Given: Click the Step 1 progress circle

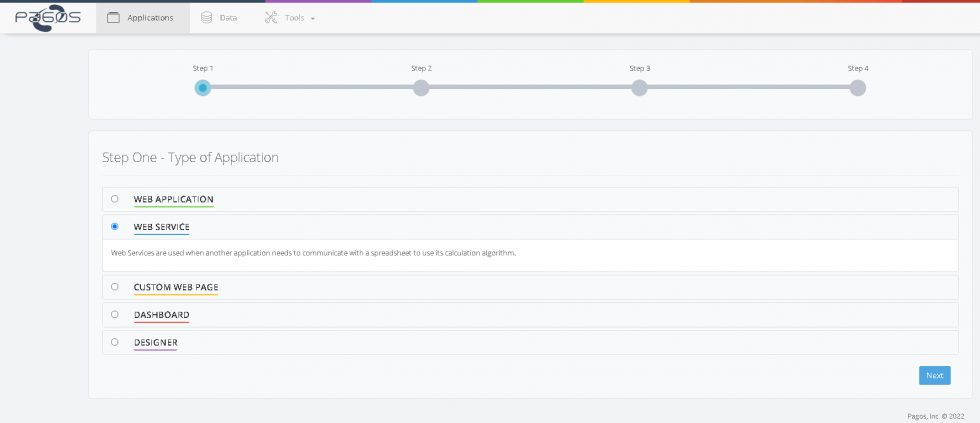Looking at the screenshot, I should (203, 88).
